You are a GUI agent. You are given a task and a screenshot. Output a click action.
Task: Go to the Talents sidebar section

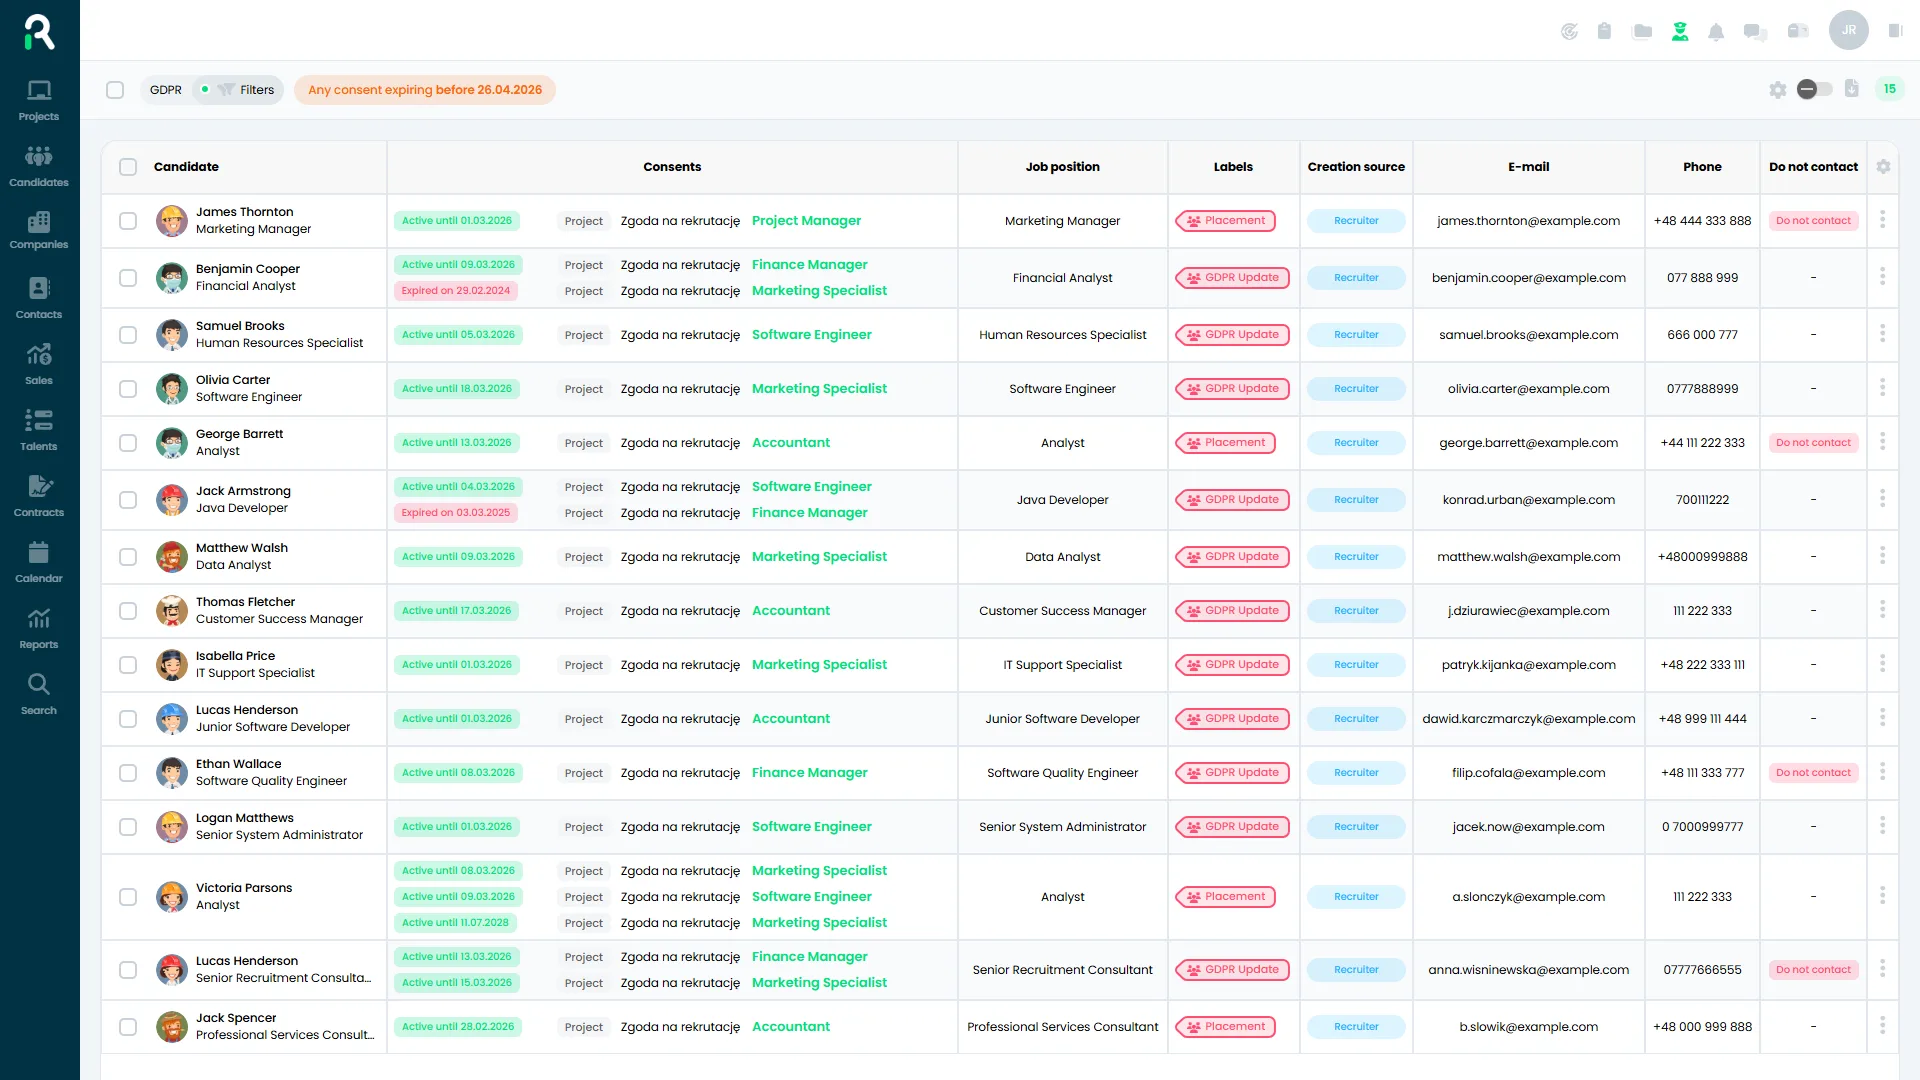click(x=39, y=430)
